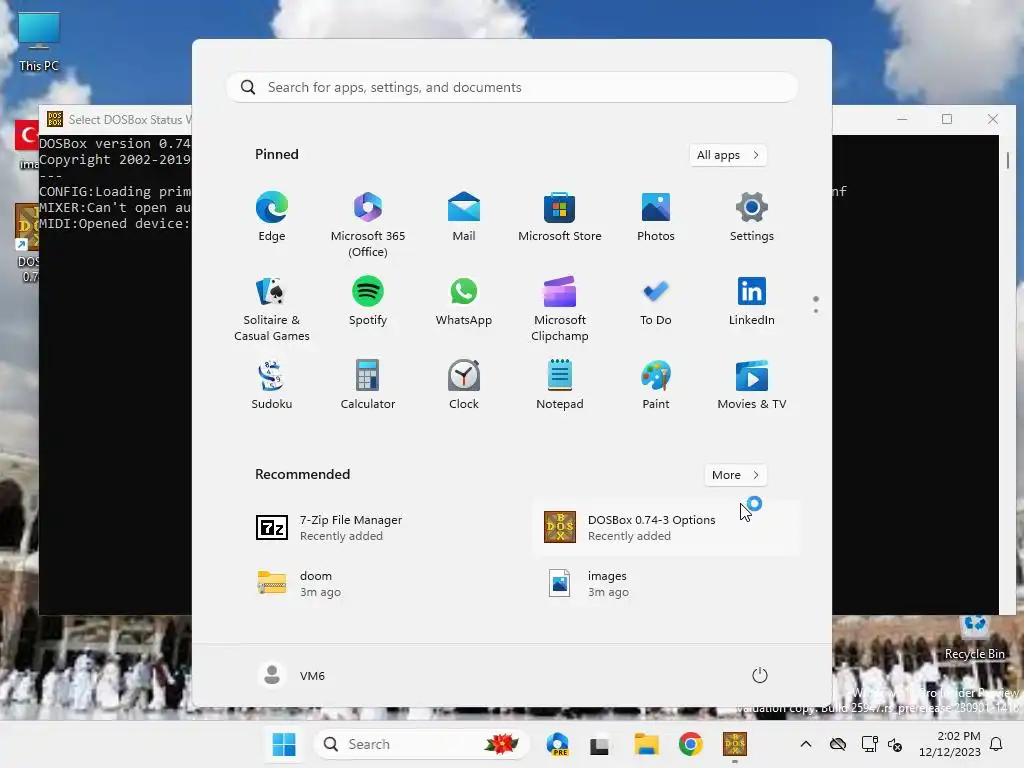Show All apps list
This screenshot has width=1024, height=768.
tap(728, 155)
